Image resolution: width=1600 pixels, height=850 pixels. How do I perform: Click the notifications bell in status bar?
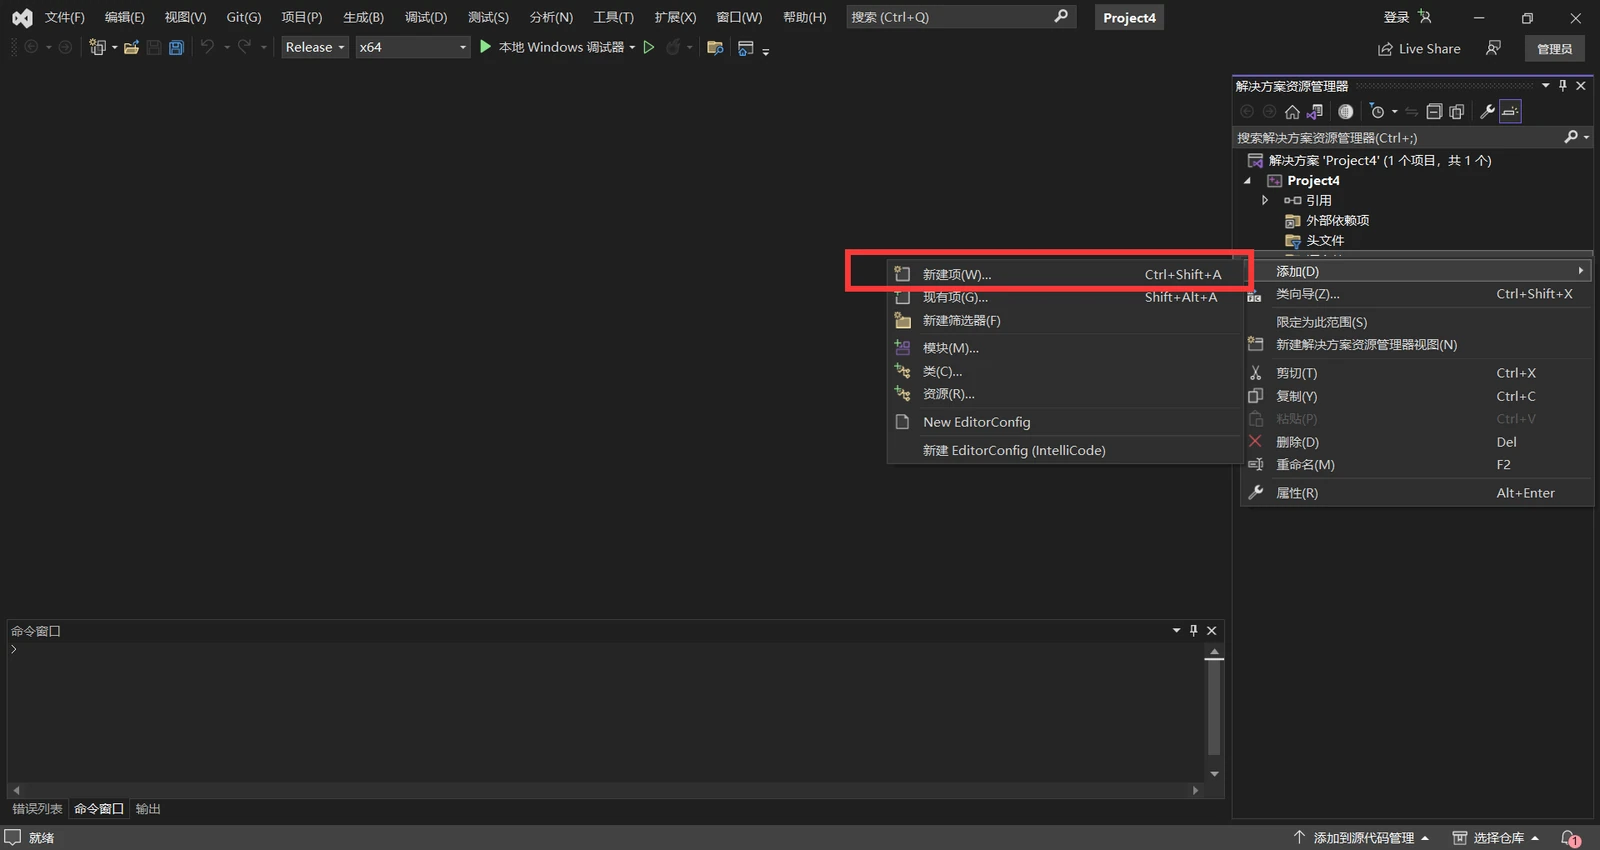[1570, 838]
